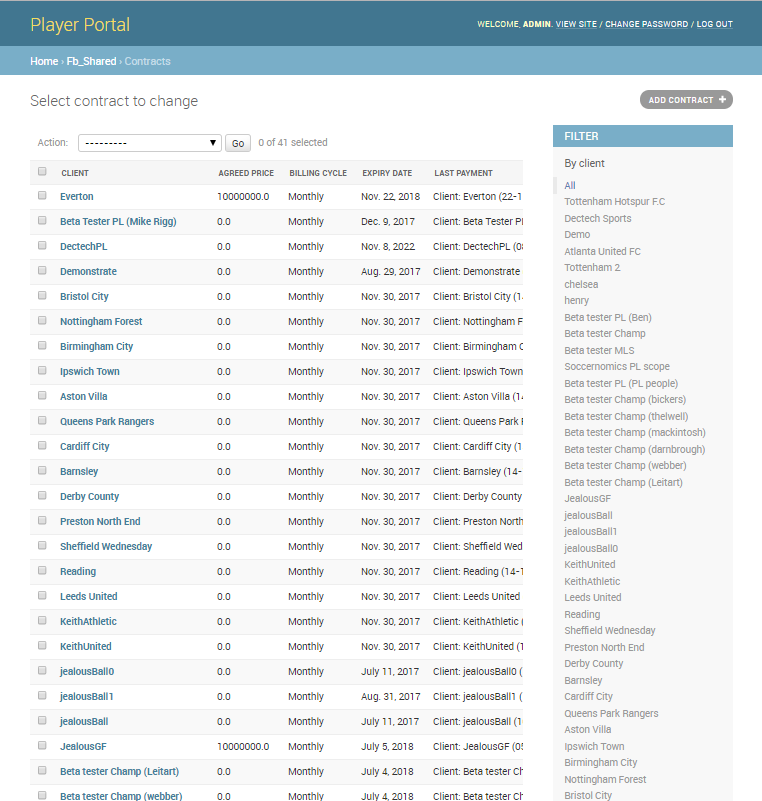The height and width of the screenshot is (801, 762).
Task: Filter by Soccernomics PL scope client
Action: (x=617, y=367)
